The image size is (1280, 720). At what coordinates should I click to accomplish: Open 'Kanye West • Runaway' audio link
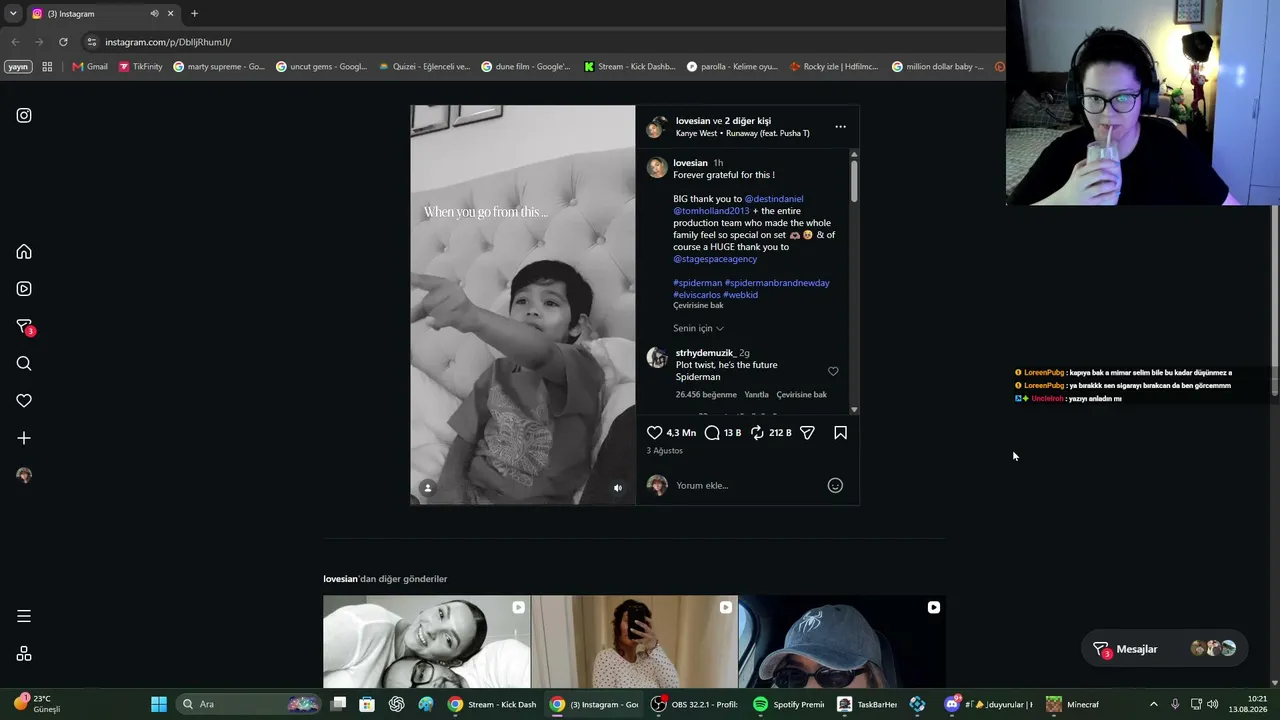point(743,133)
